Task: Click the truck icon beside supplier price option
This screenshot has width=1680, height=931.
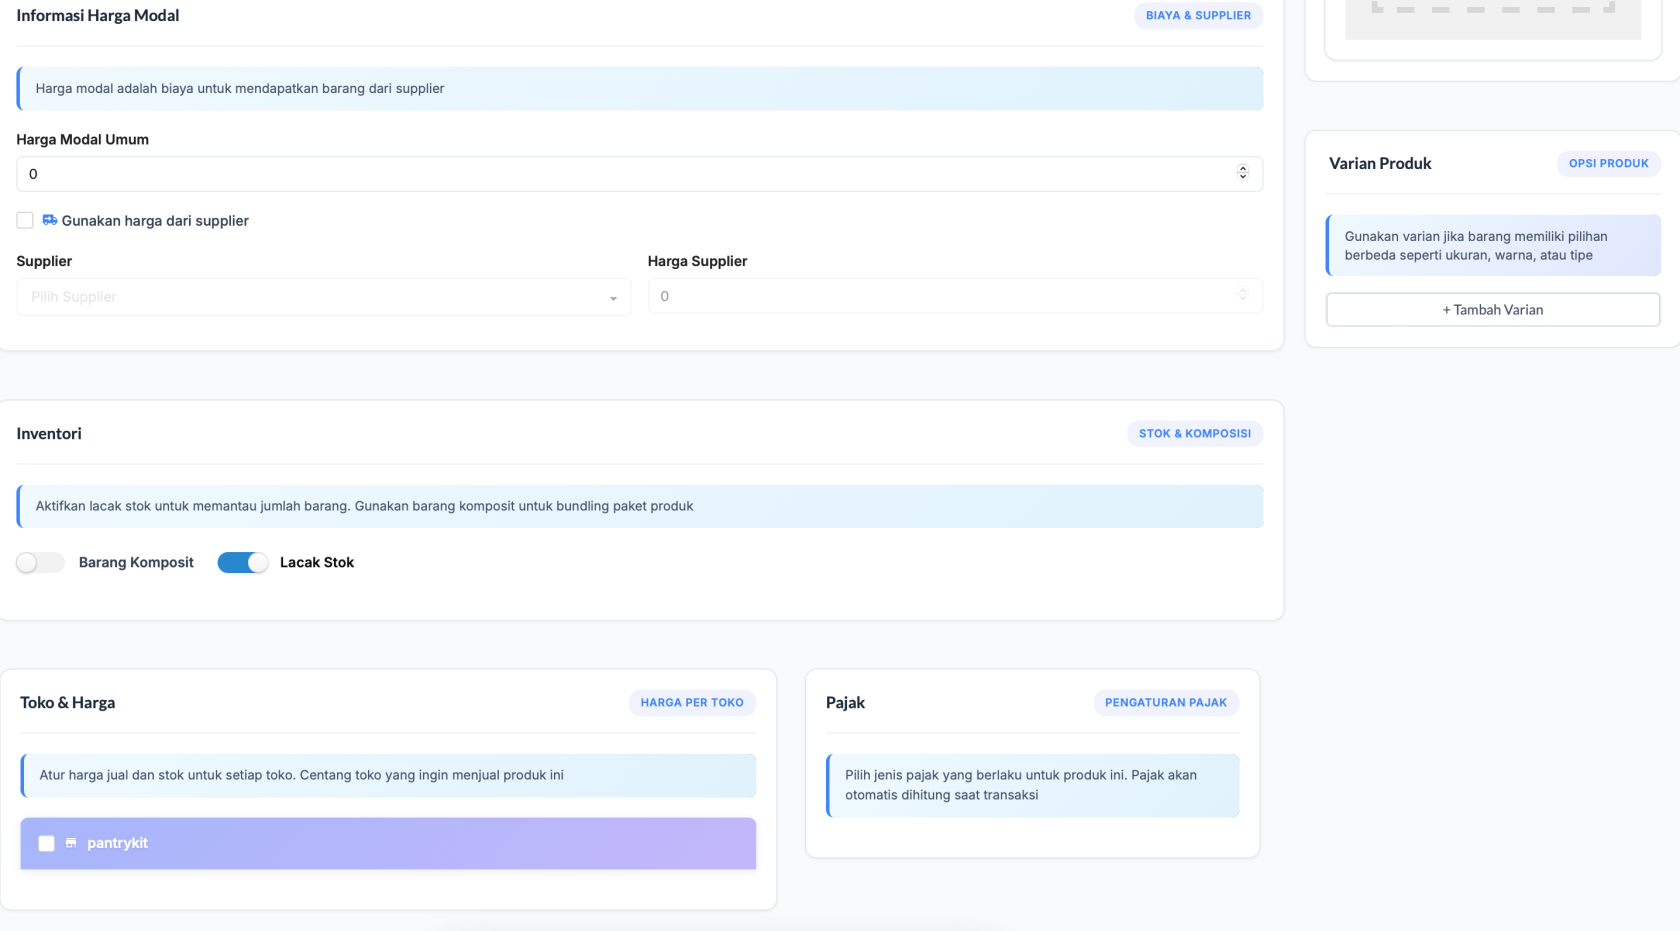Action: coord(49,220)
